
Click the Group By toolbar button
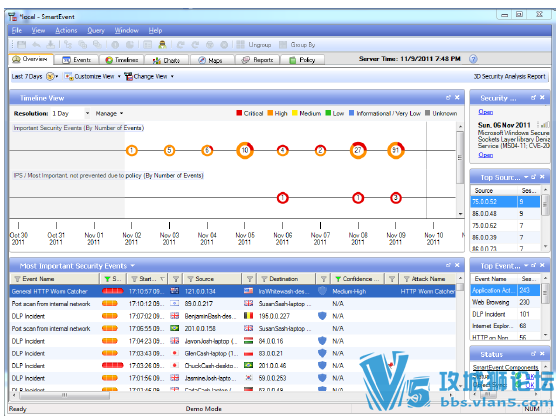(x=297, y=45)
